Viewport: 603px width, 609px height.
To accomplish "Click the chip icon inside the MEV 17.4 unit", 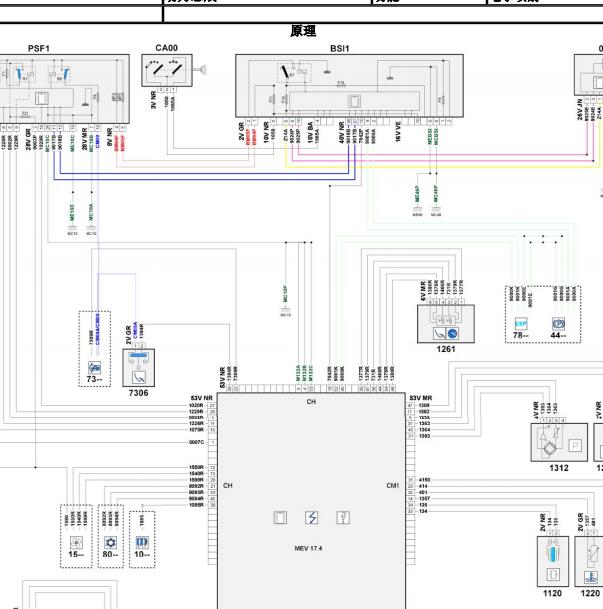I will click(280, 518).
